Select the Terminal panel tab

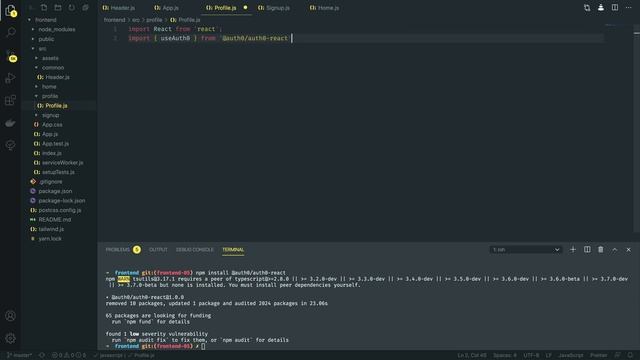point(233,249)
